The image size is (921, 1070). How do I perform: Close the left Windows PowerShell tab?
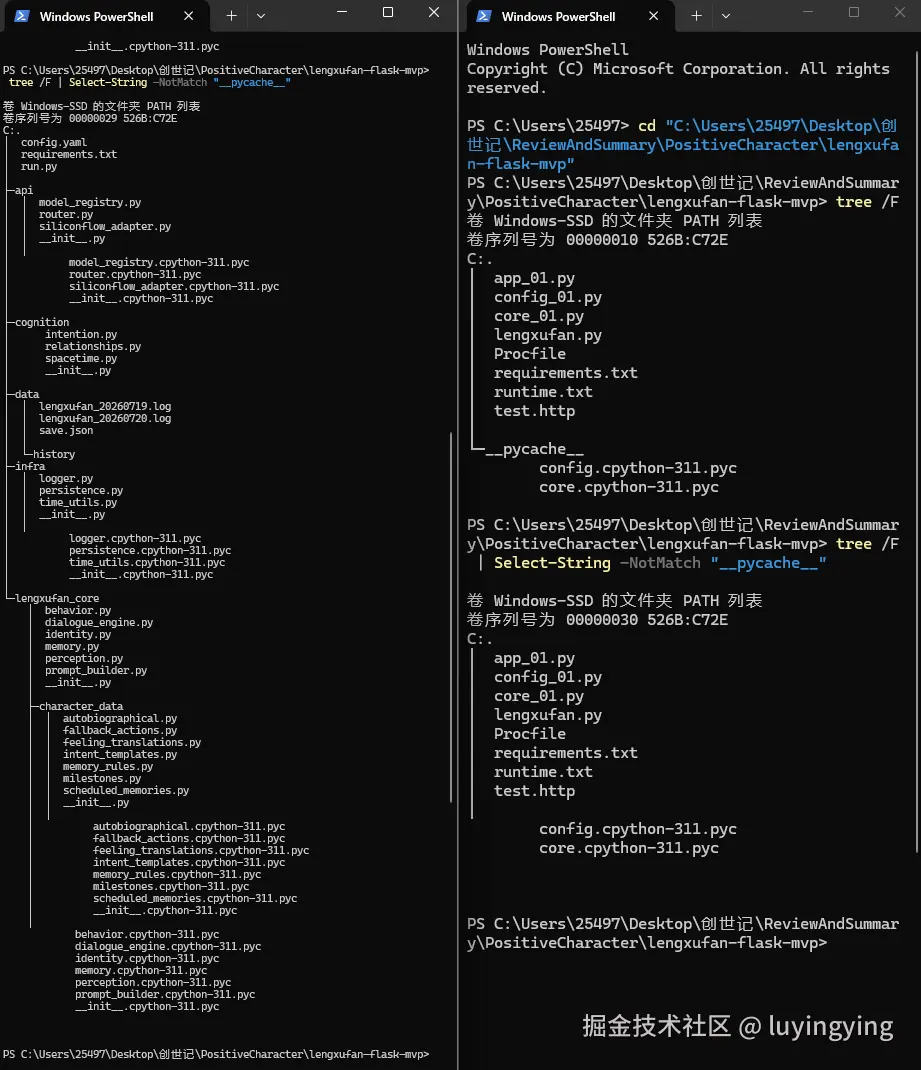pos(188,16)
